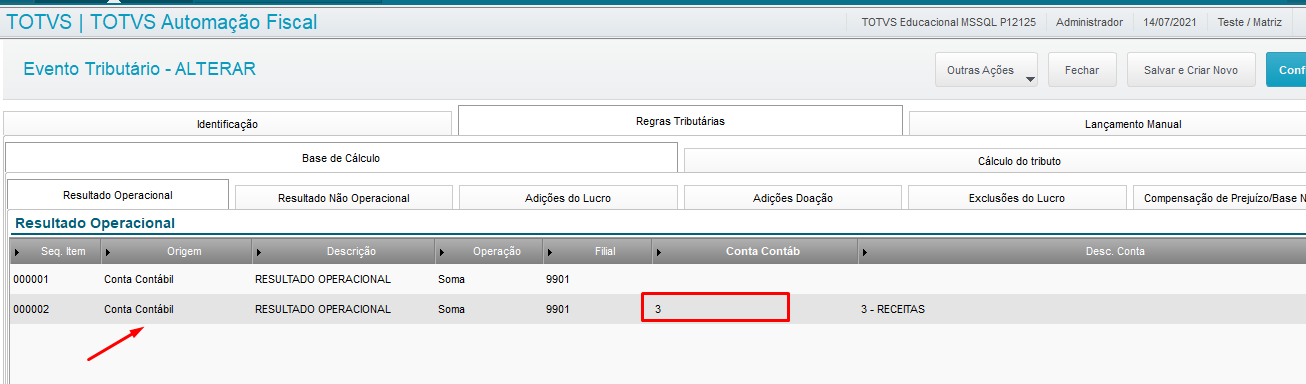Screen dimensions: 1306x384
Task: Switch to Cálculo do tributo tab
Action: 995,161
